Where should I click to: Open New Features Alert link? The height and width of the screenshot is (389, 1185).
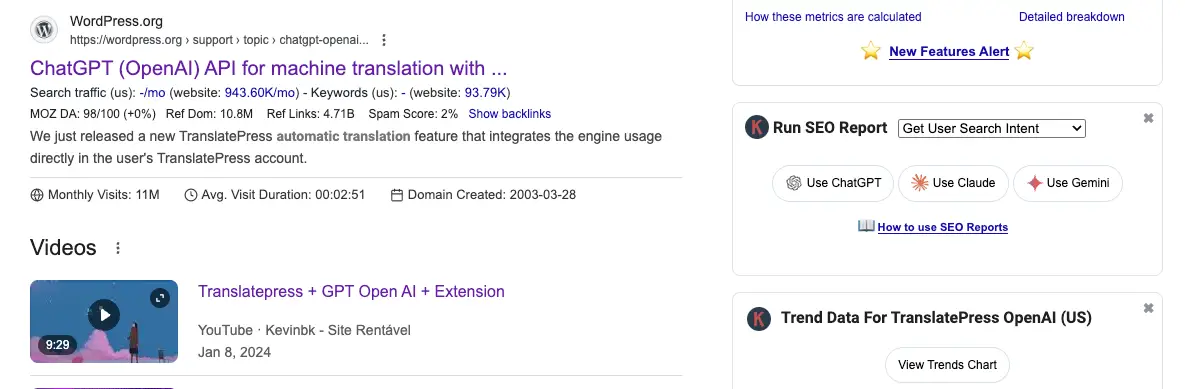click(948, 51)
